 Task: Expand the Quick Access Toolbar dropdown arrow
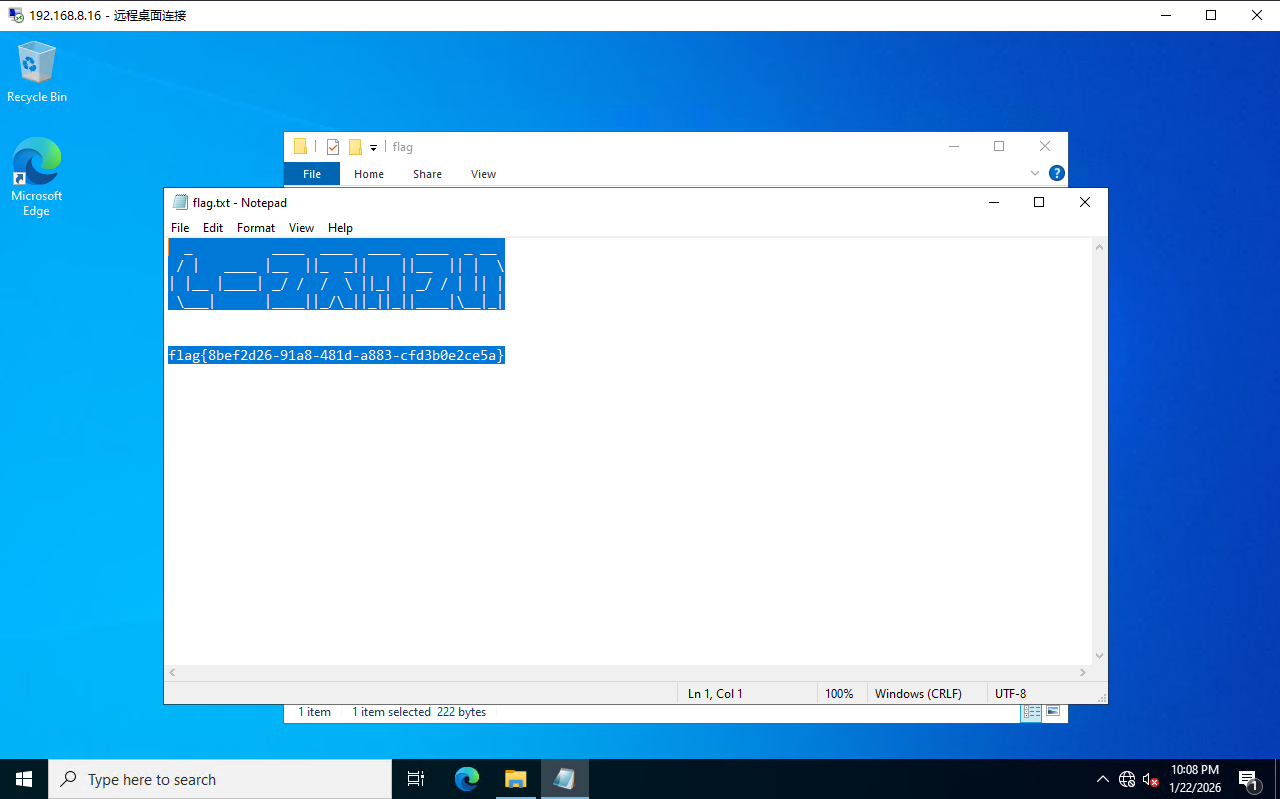point(373,147)
